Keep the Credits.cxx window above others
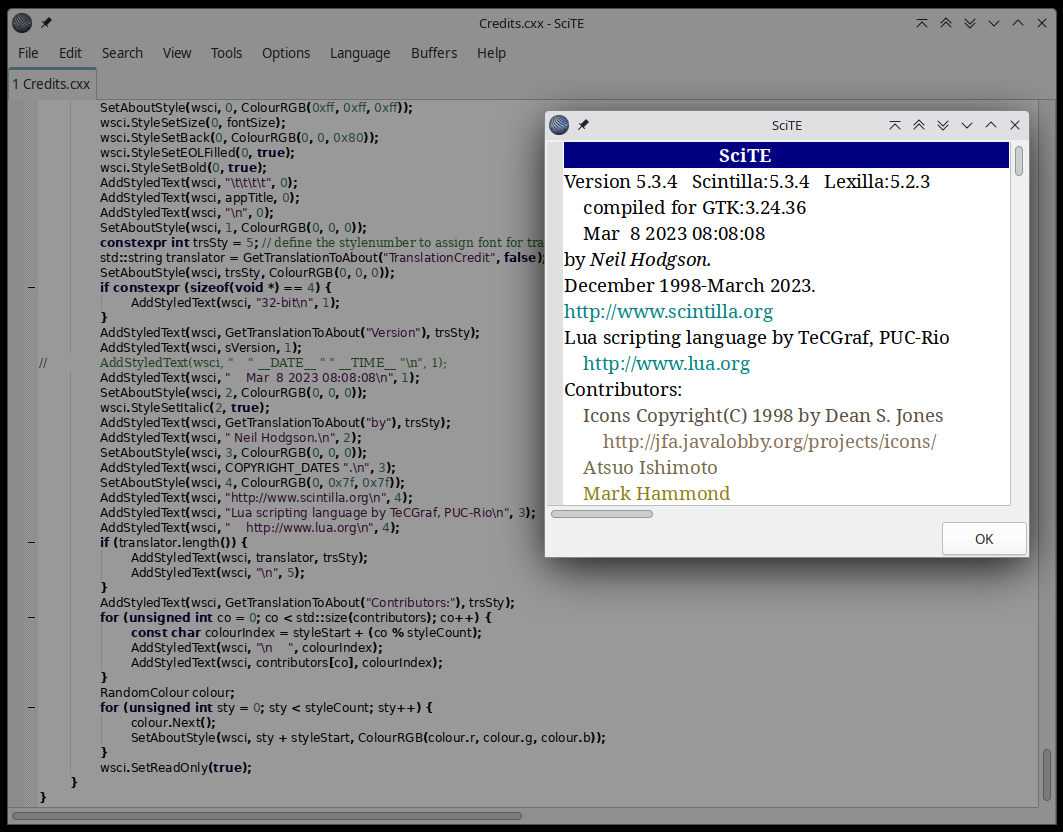 (x=946, y=23)
